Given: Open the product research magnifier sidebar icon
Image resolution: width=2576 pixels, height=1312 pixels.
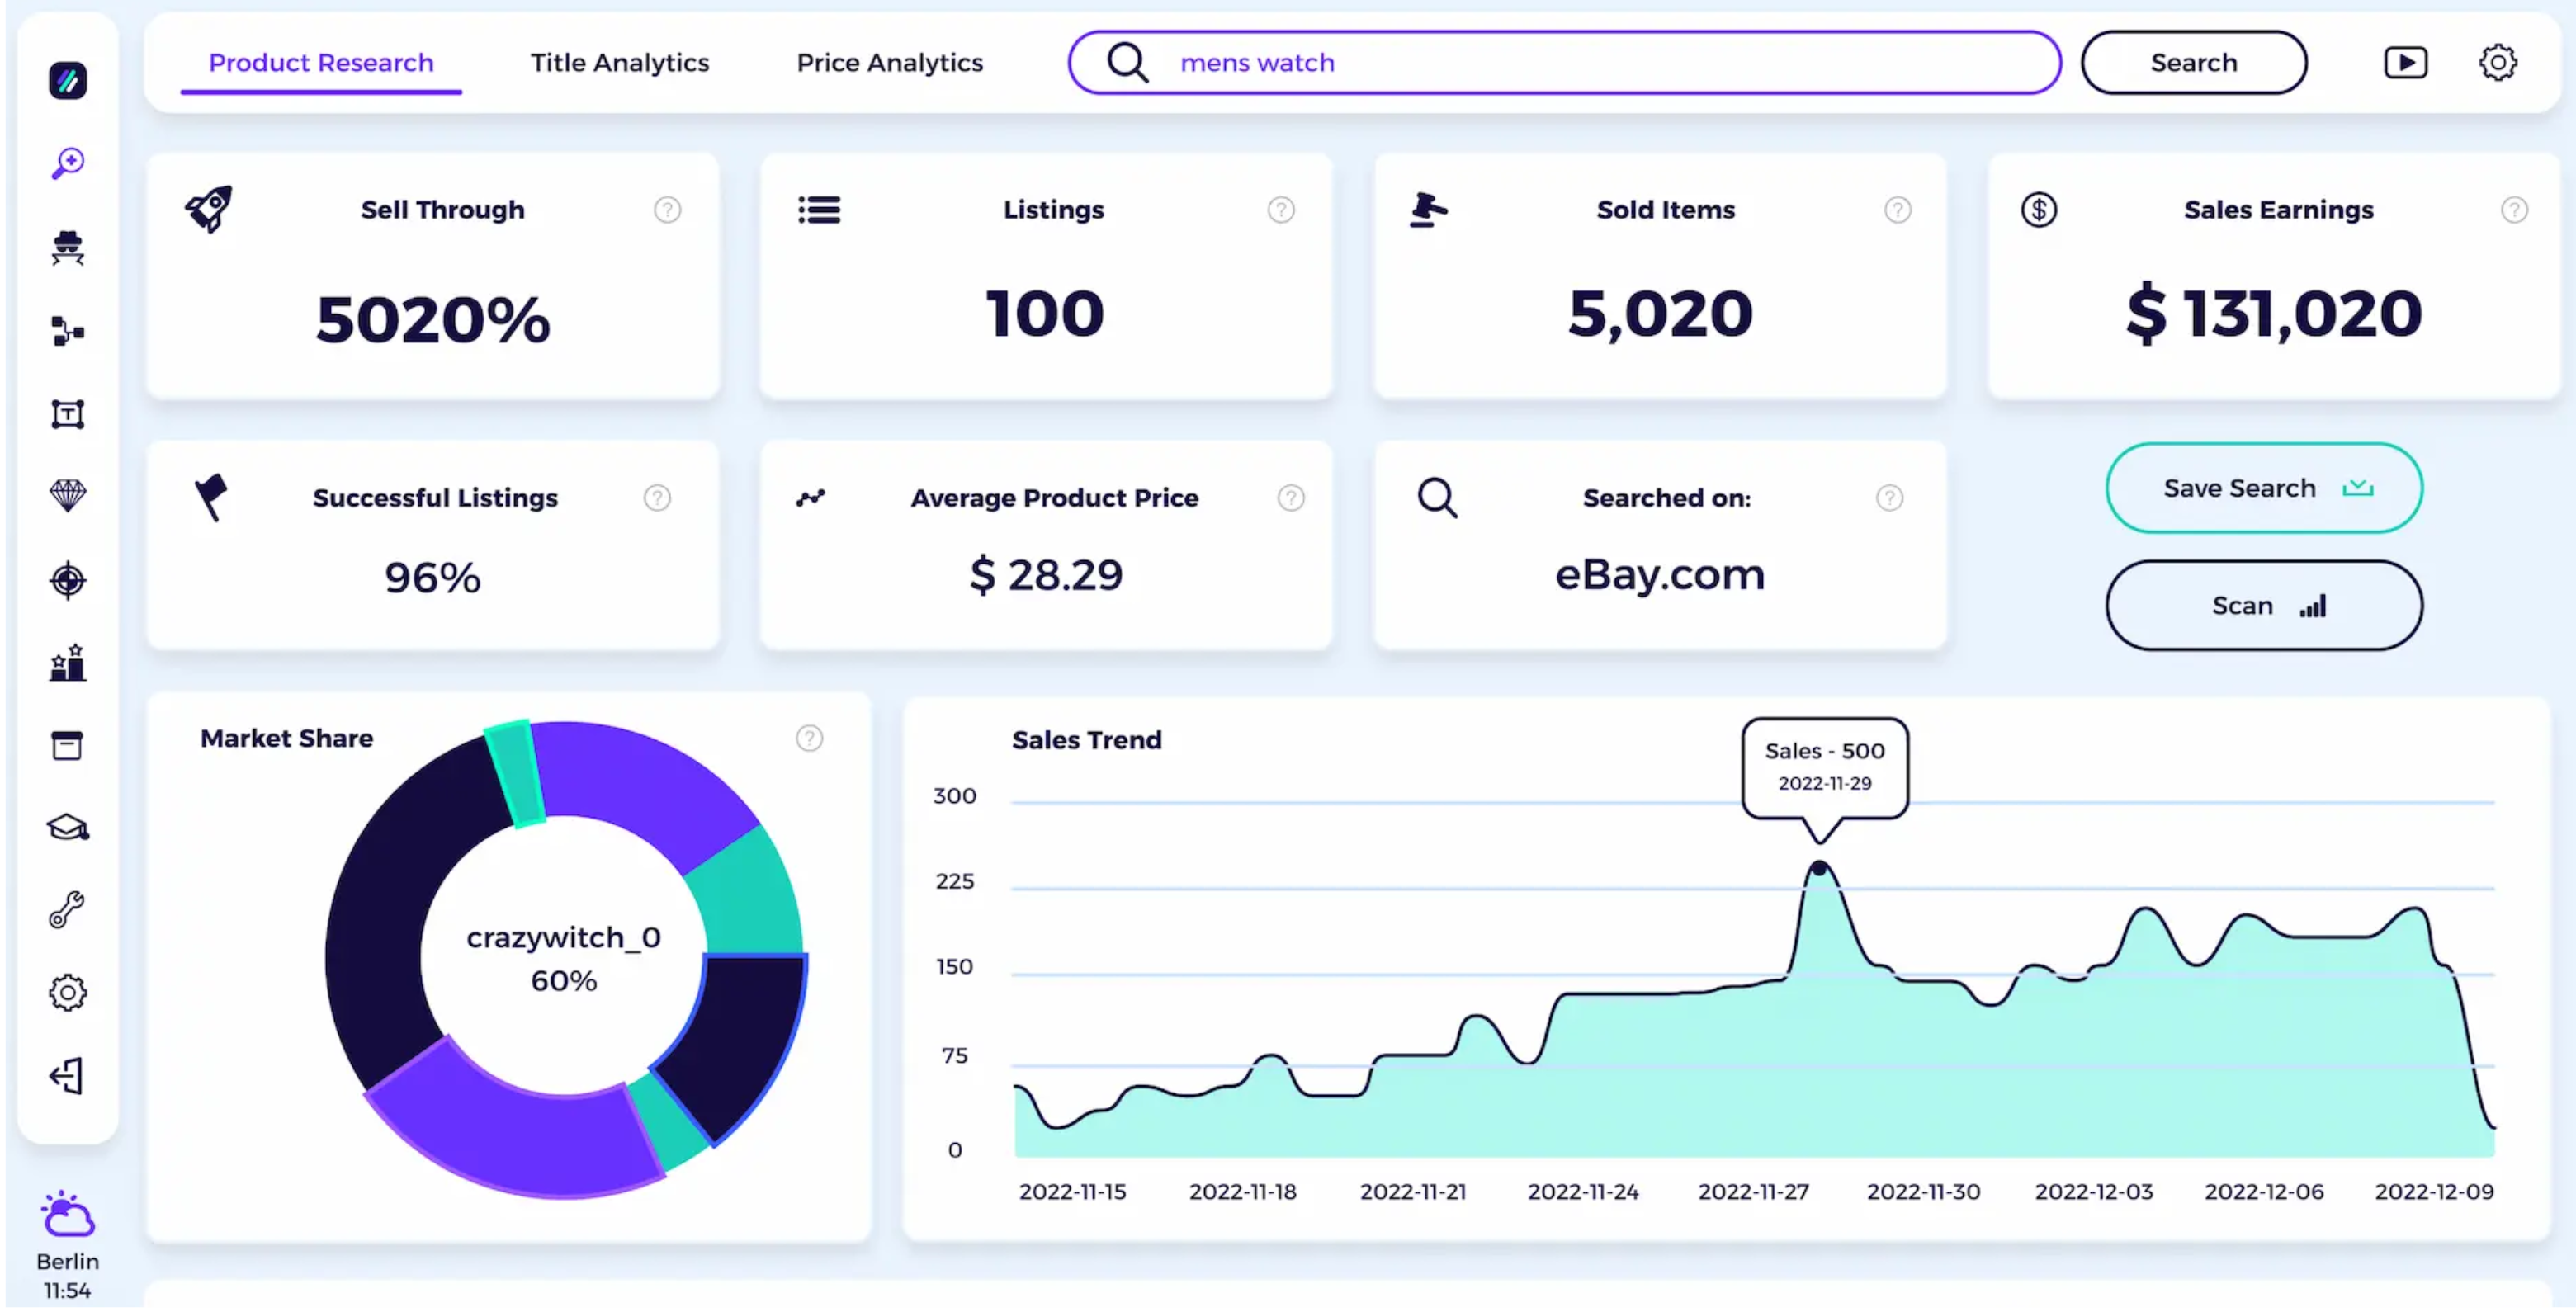Looking at the screenshot, I should click(68, 163).
